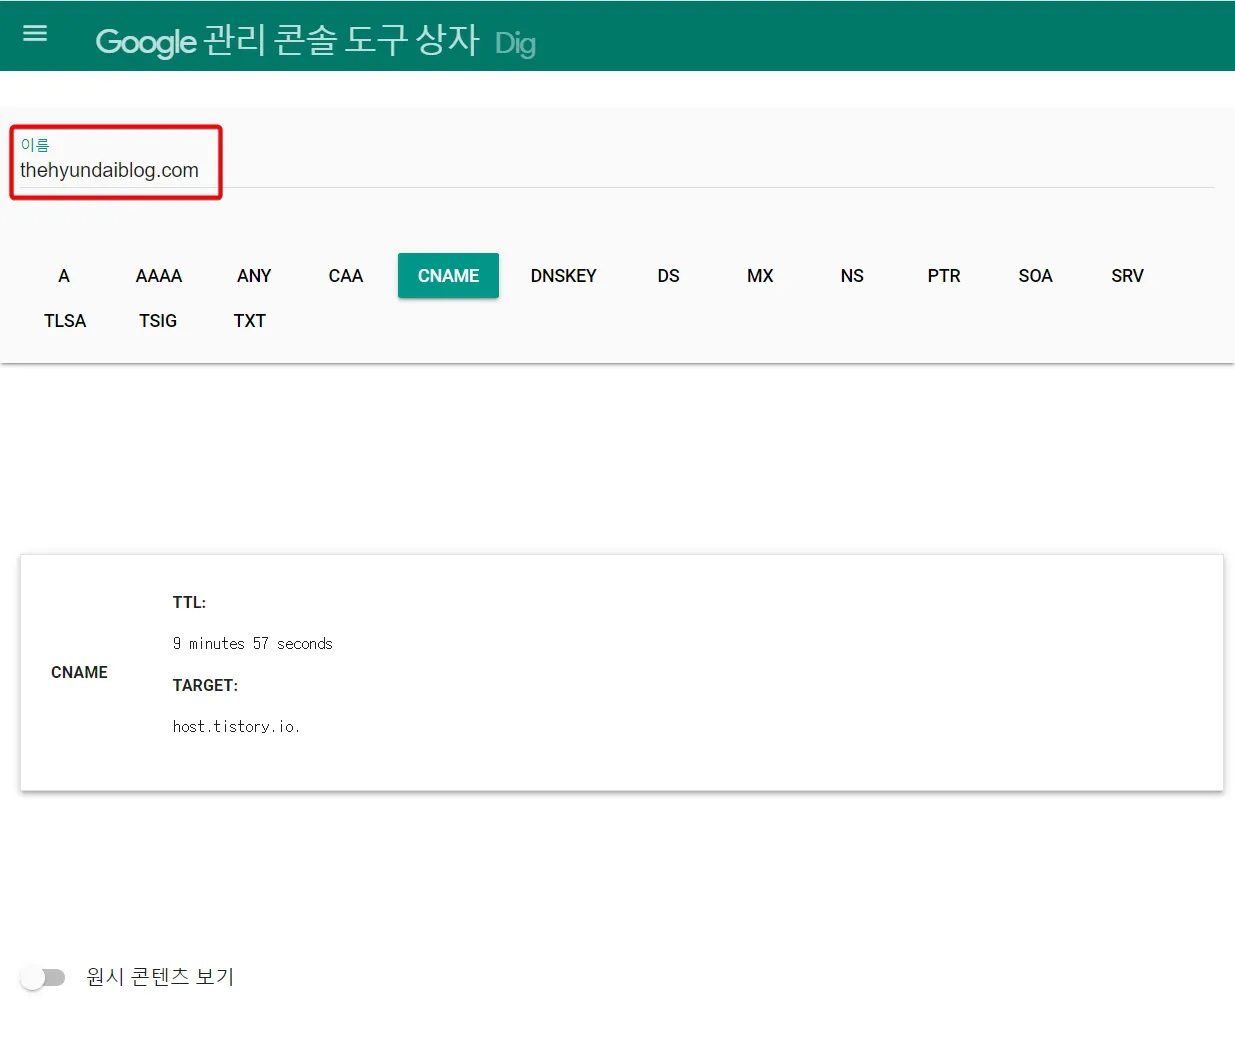This screenshot has width=1235, height=1047.
Task: Click the highlighted CNAME record button
Action: coord(448,276)
